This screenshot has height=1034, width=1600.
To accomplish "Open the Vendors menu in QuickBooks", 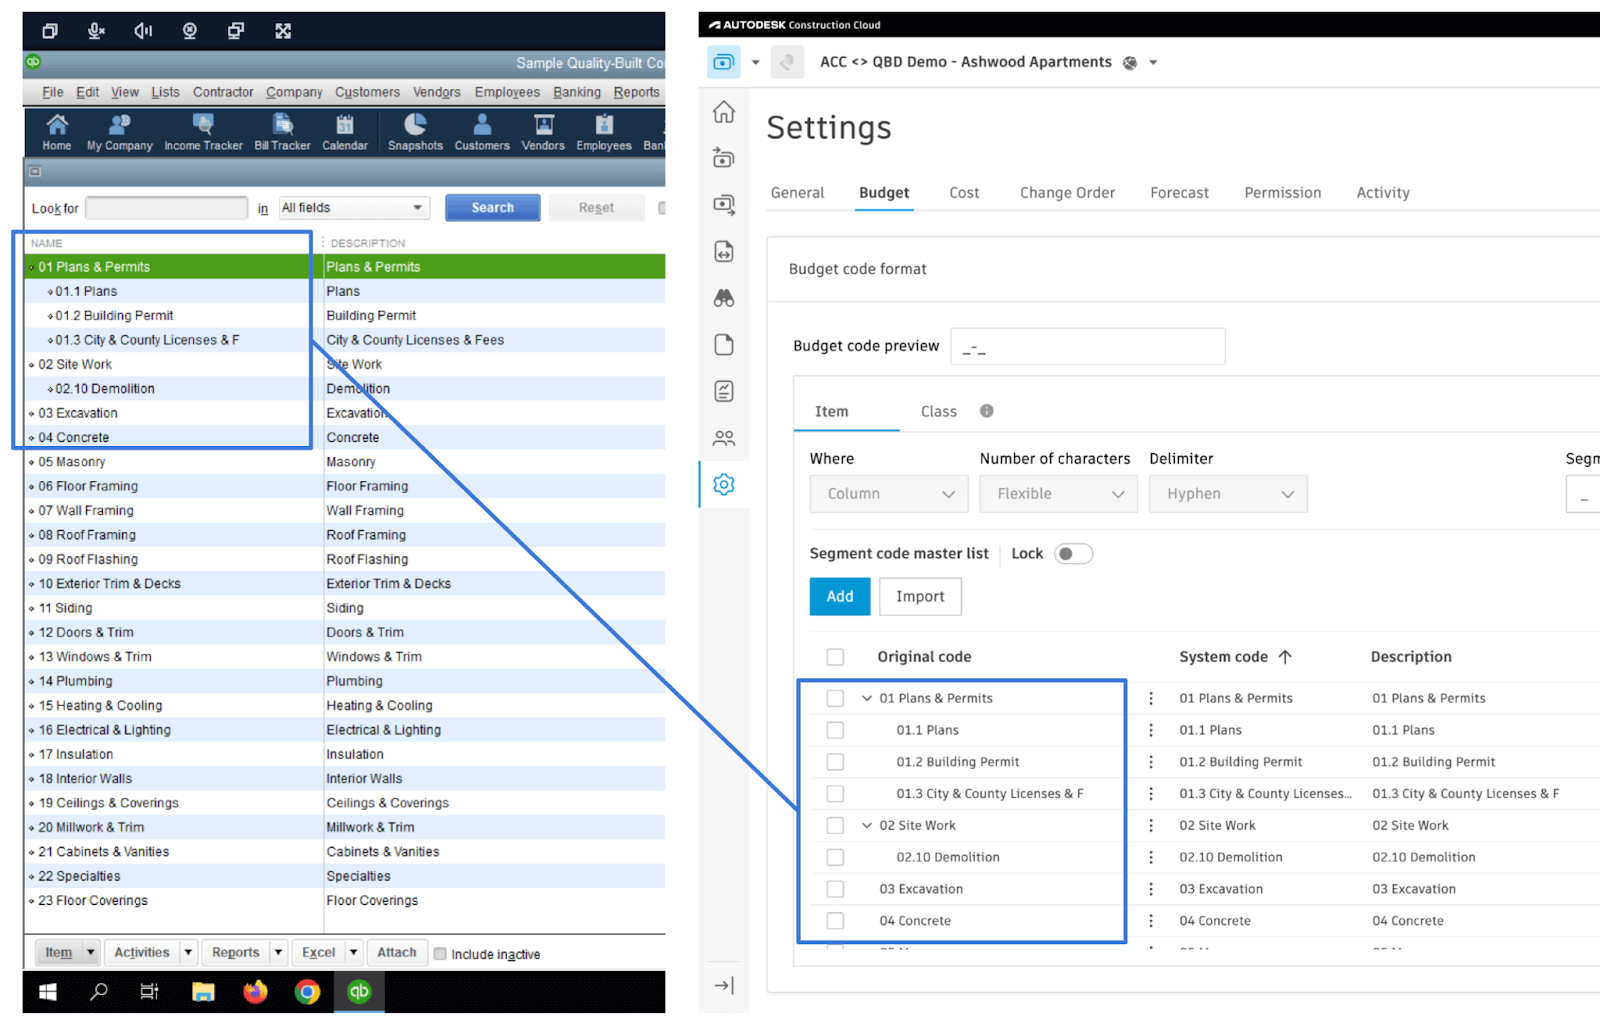I will tap(436, 91).
